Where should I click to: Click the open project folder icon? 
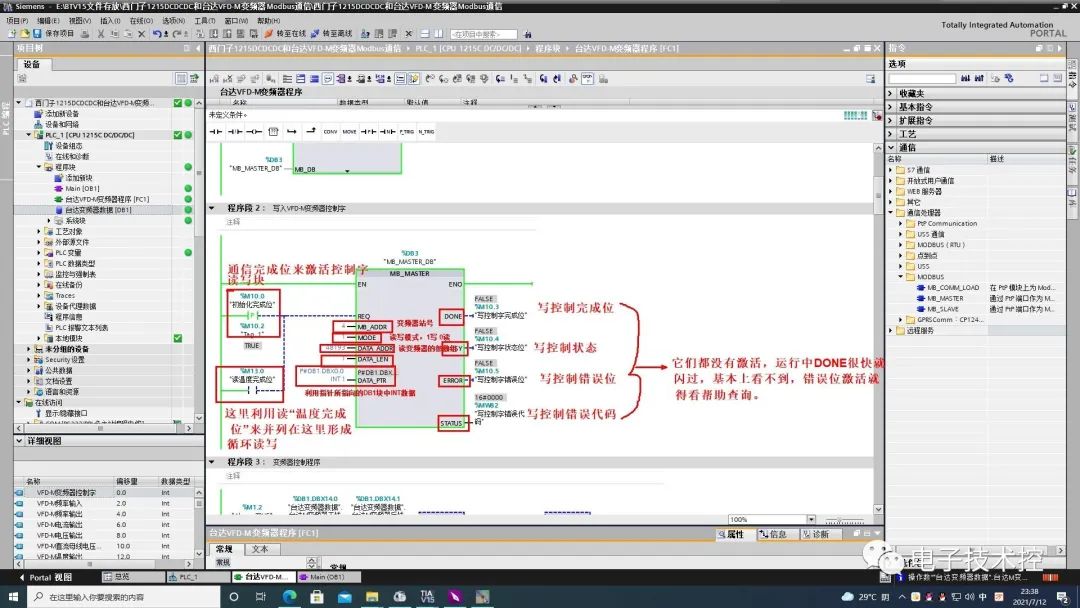24,33
